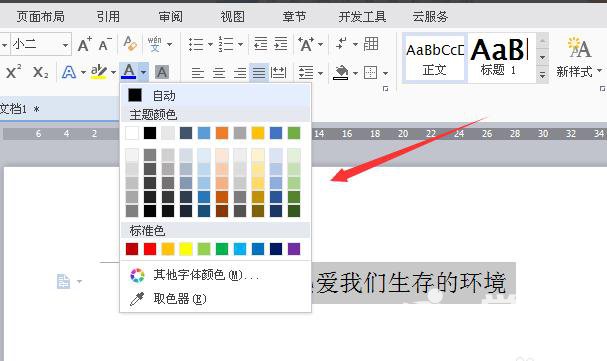Pick the standard yellow color swatch
This screenshot has height=361, width=607.
[x=186, y=249]
